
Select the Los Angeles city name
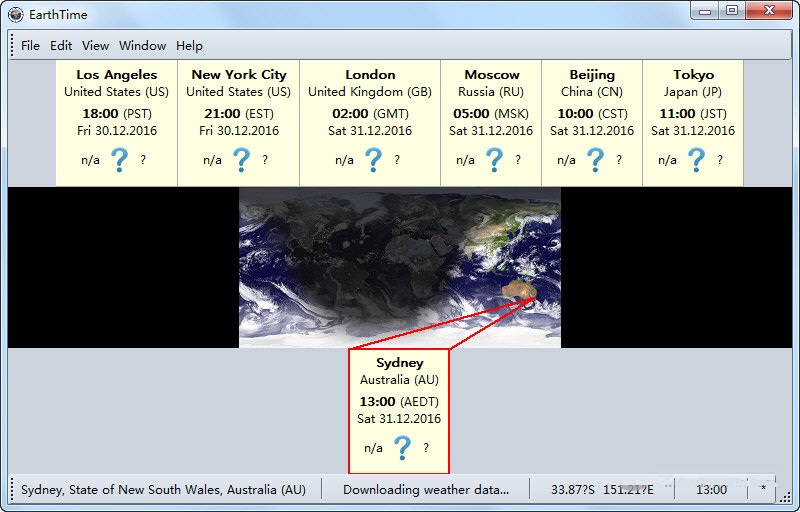117,74
